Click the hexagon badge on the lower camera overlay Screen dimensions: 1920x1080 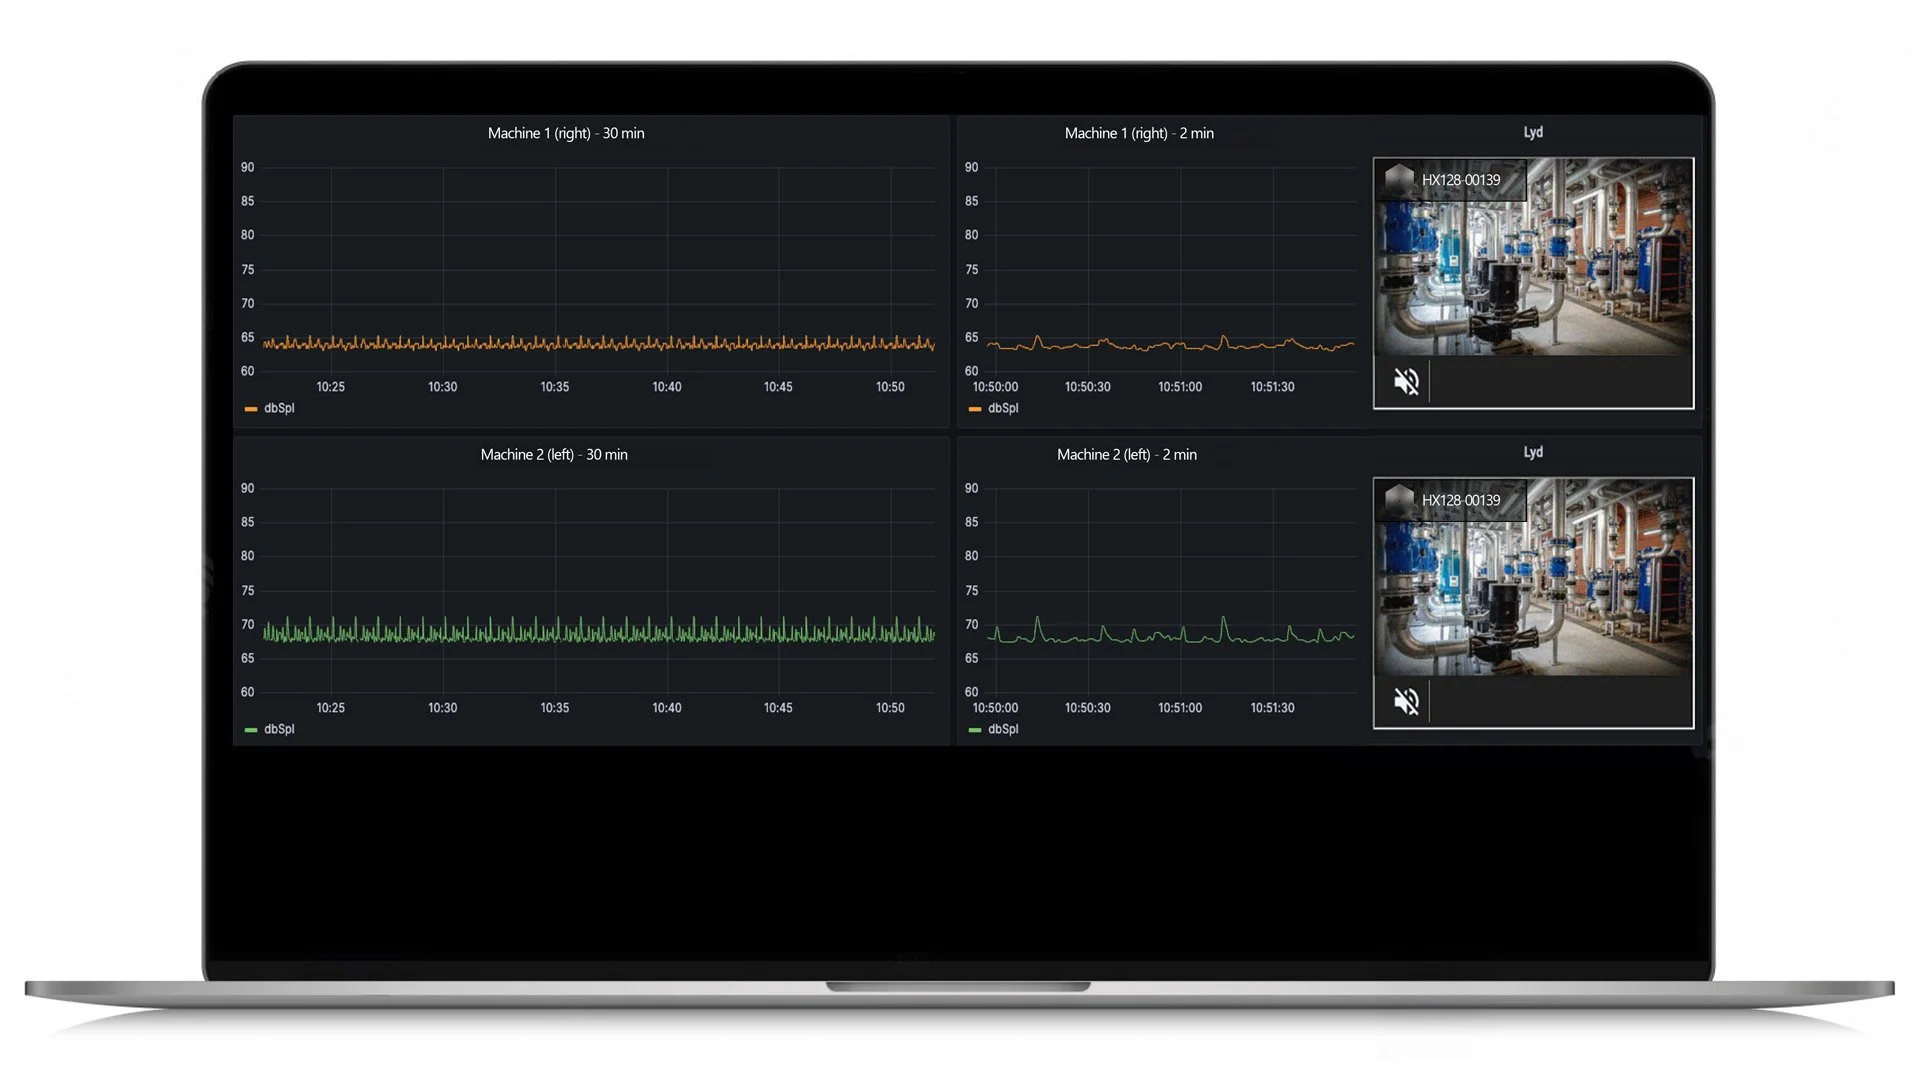1397,500
